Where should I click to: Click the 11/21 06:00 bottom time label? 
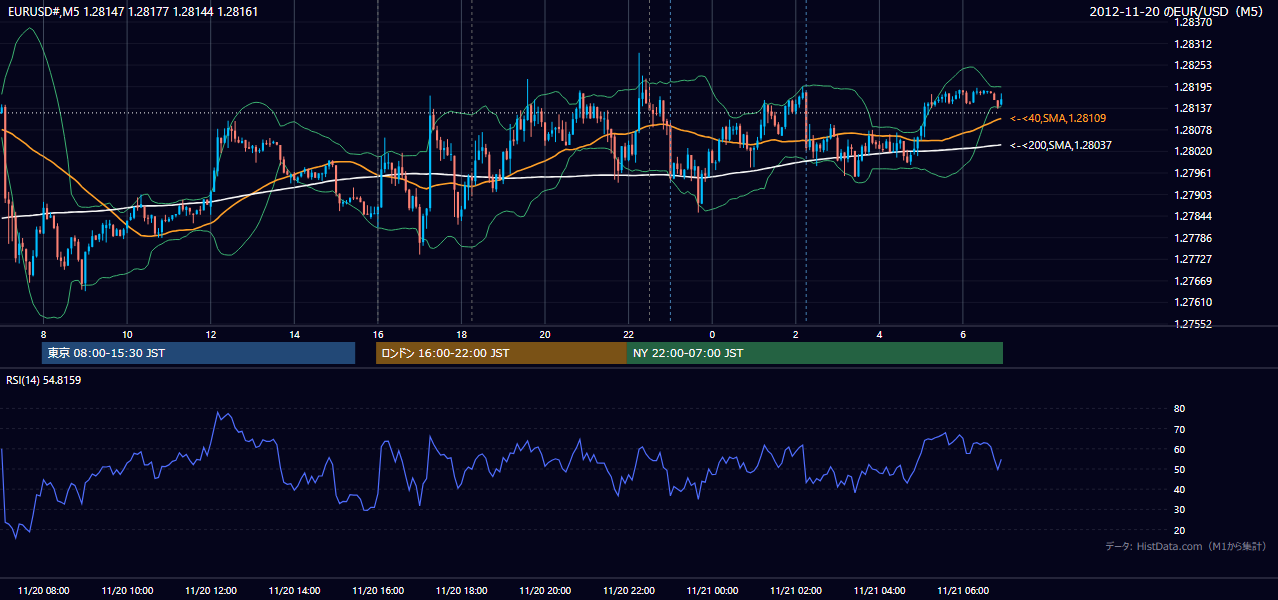962,591
